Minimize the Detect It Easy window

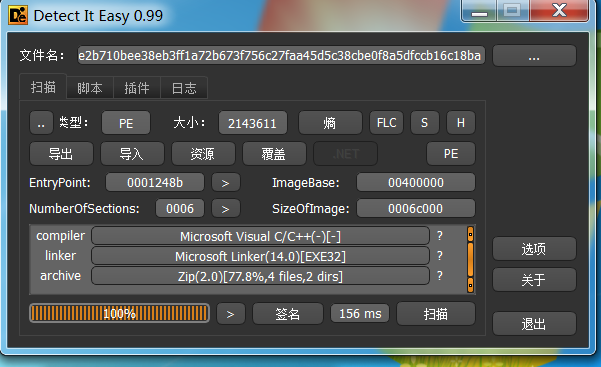[479, 10]
